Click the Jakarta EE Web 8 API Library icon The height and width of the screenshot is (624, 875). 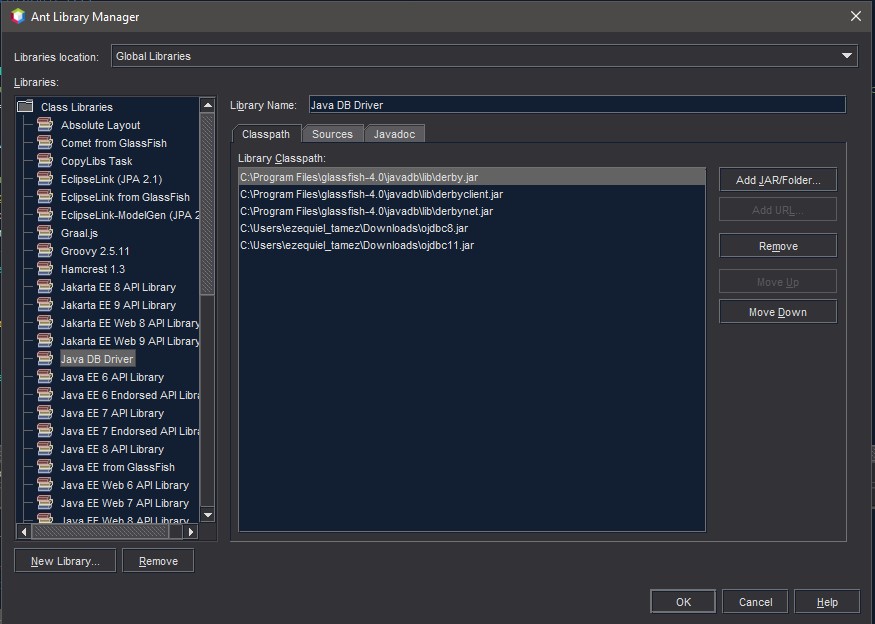pyautogui.click(x=45, y=323)
